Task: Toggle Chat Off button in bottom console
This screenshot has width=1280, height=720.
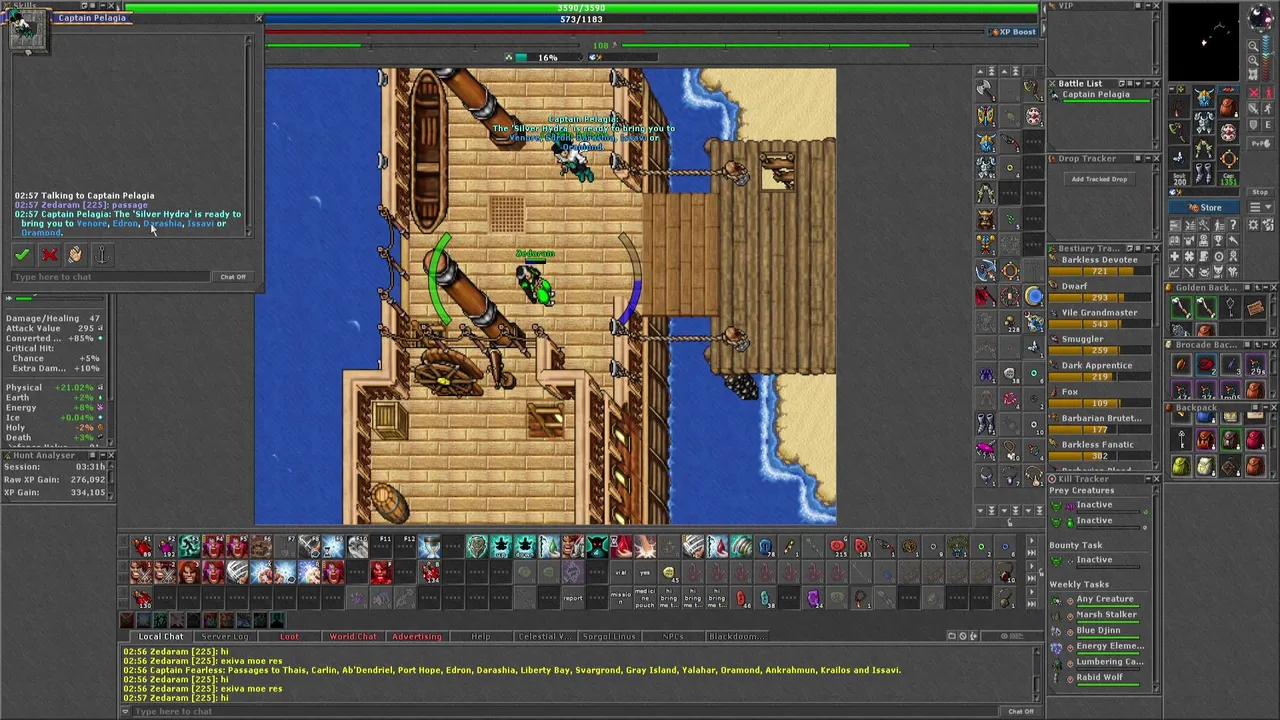Action: point(1020,711)
